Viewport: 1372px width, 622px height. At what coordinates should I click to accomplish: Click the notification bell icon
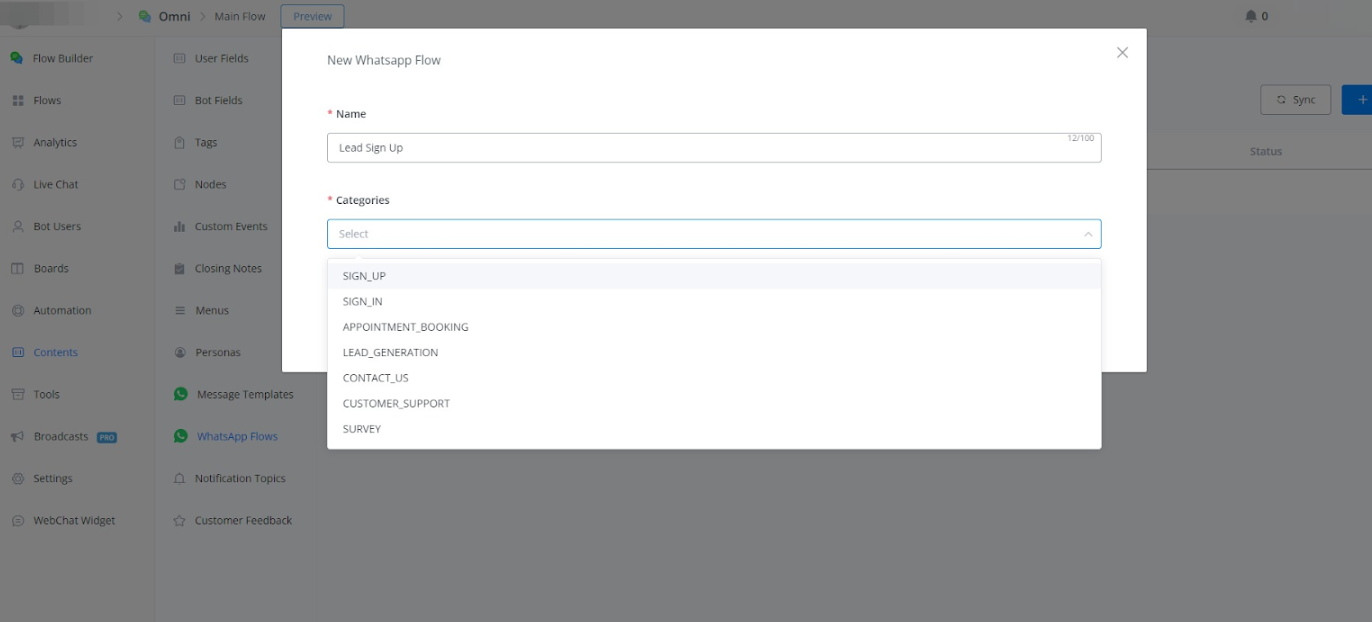(1251, 16)
